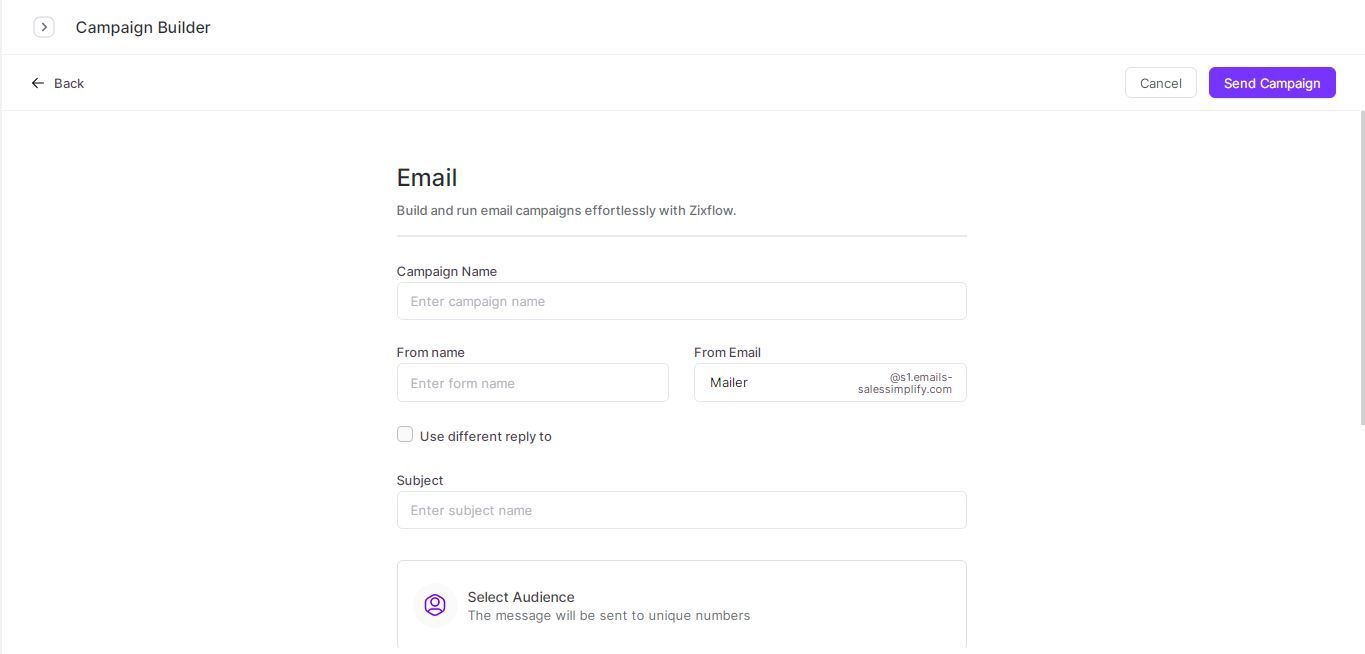The image size is (1365, 654).
Task: Click the Send Campaign button
Action: click(x=1271, y=83)
